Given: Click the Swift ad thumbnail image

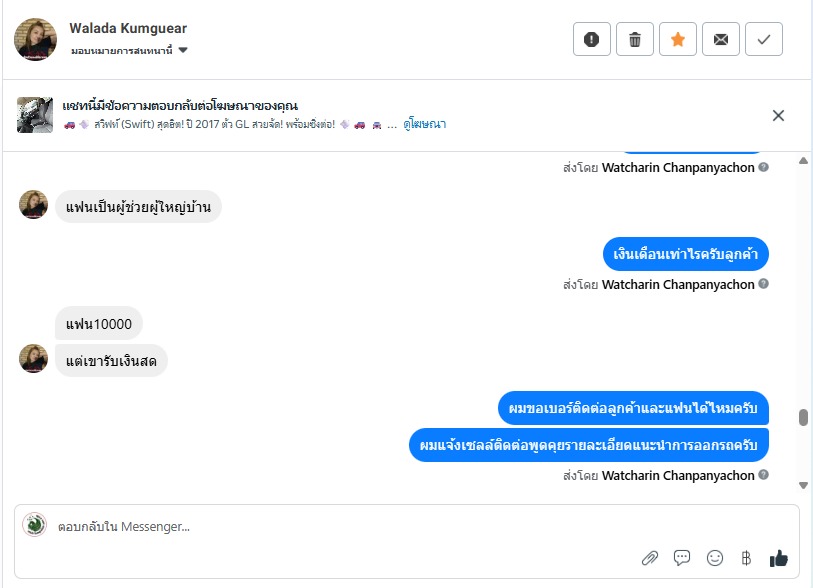Looking at the screenshot, I should click(x=35, y=115).
